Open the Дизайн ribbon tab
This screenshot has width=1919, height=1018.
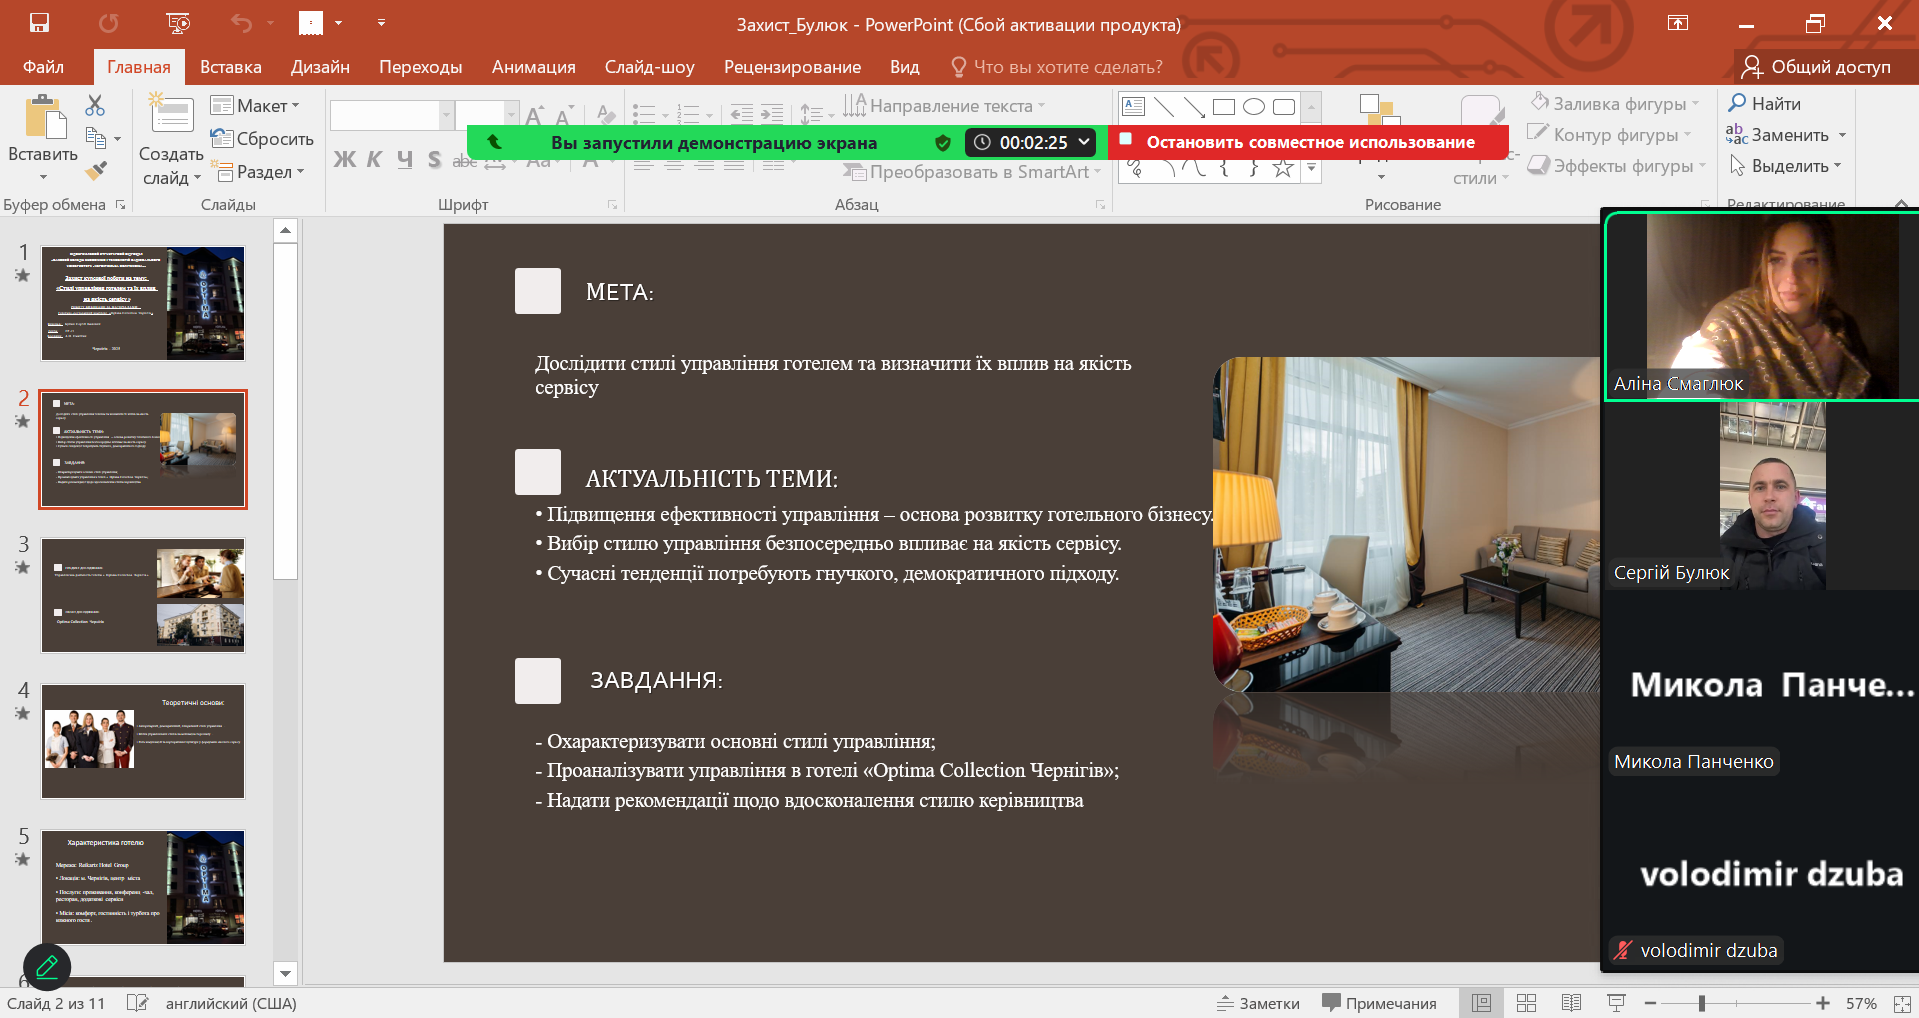coord(320,67)
